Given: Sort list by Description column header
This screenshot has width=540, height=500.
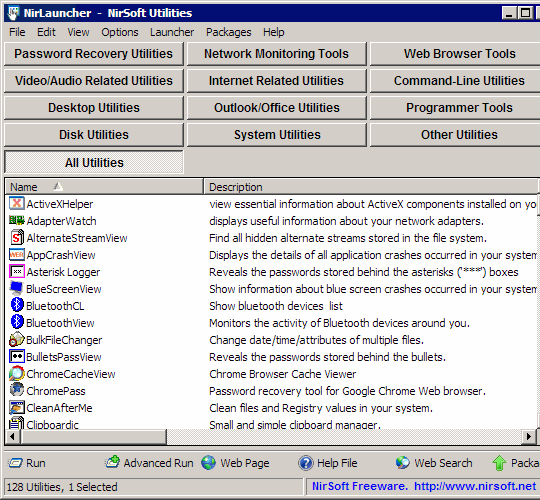Looking at the screenshot, I should pos(371,187).
